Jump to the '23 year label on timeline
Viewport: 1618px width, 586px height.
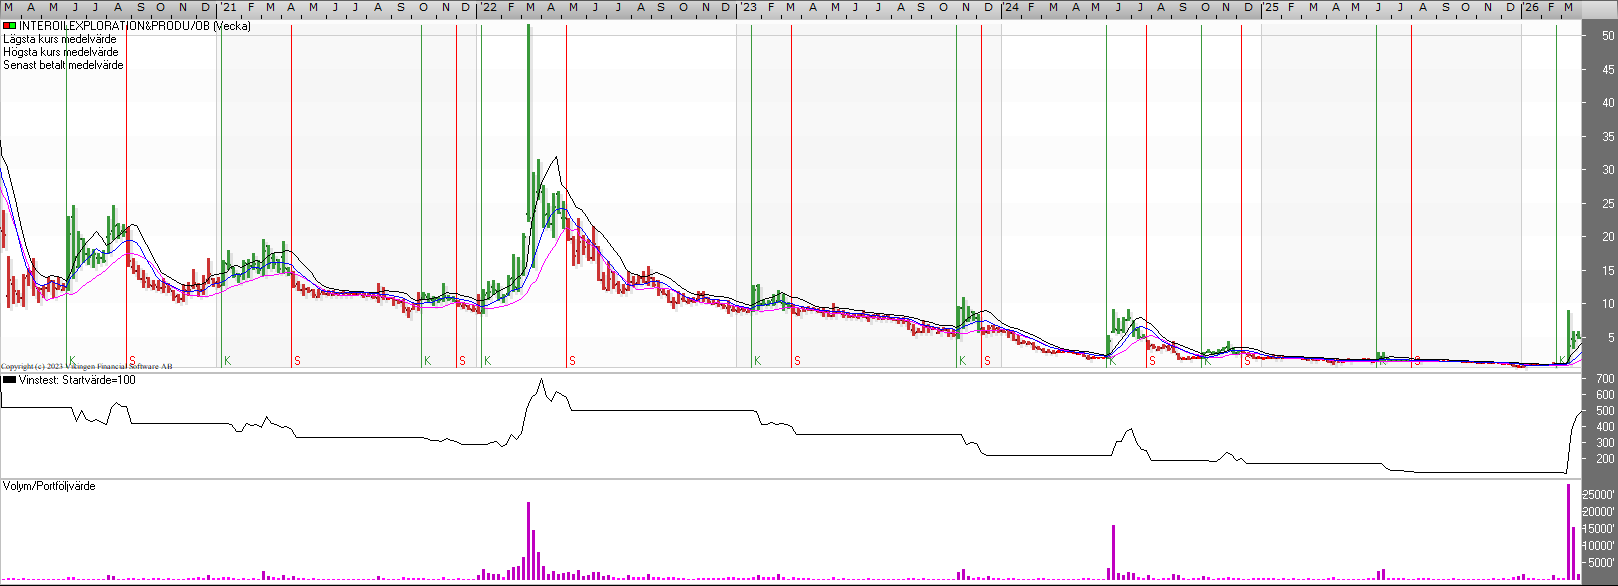[x=748, y=7]
